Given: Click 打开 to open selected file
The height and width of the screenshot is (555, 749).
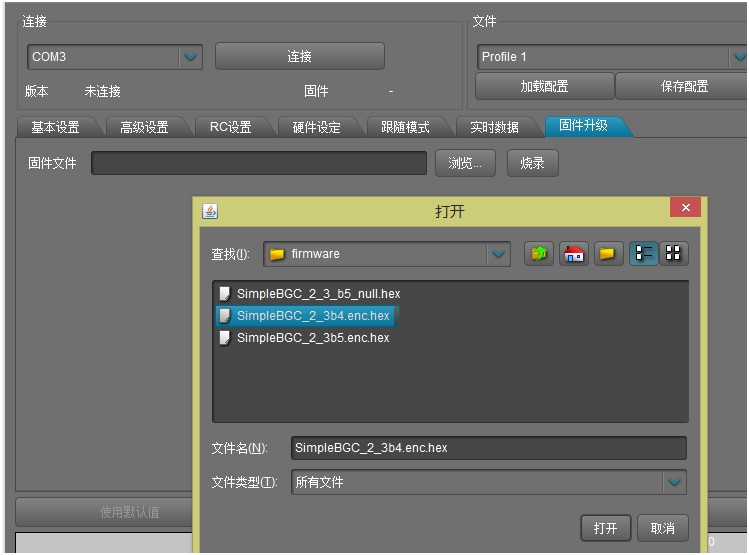Looking at the screenshot, I should click(605, 528).
